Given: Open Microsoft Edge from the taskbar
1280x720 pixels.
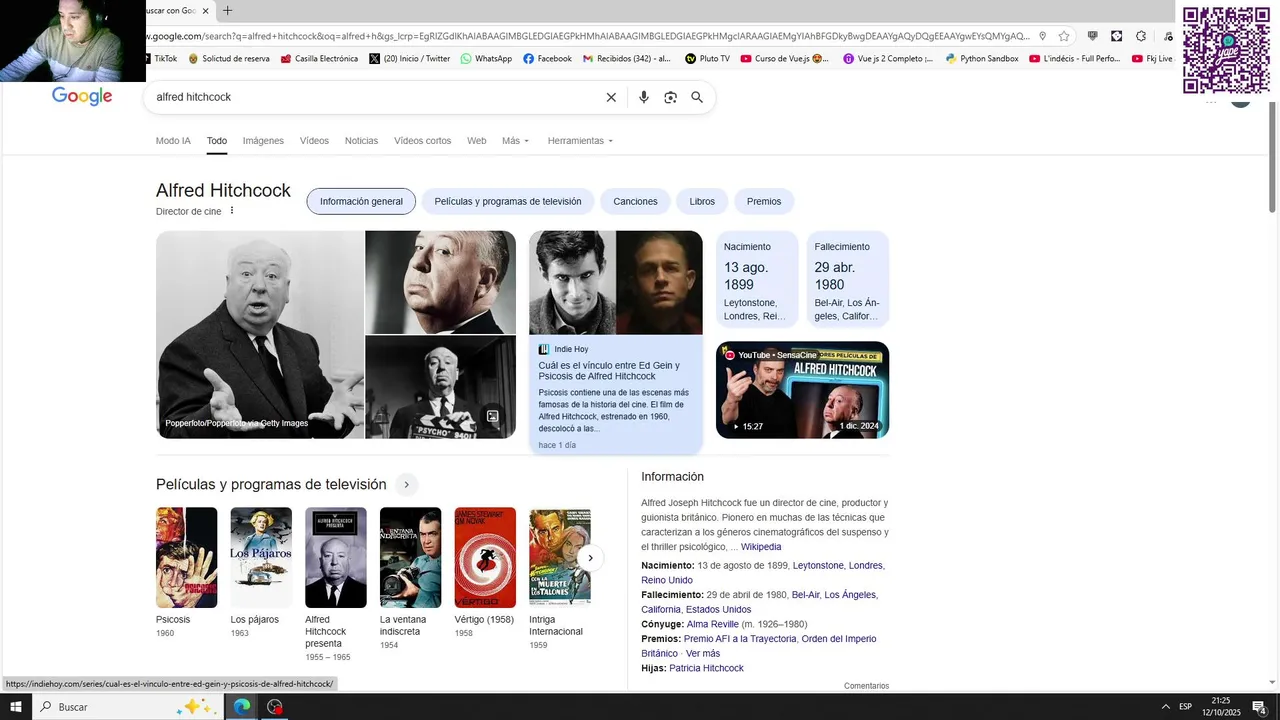Looking at the screenshot, I should [242, 707].
